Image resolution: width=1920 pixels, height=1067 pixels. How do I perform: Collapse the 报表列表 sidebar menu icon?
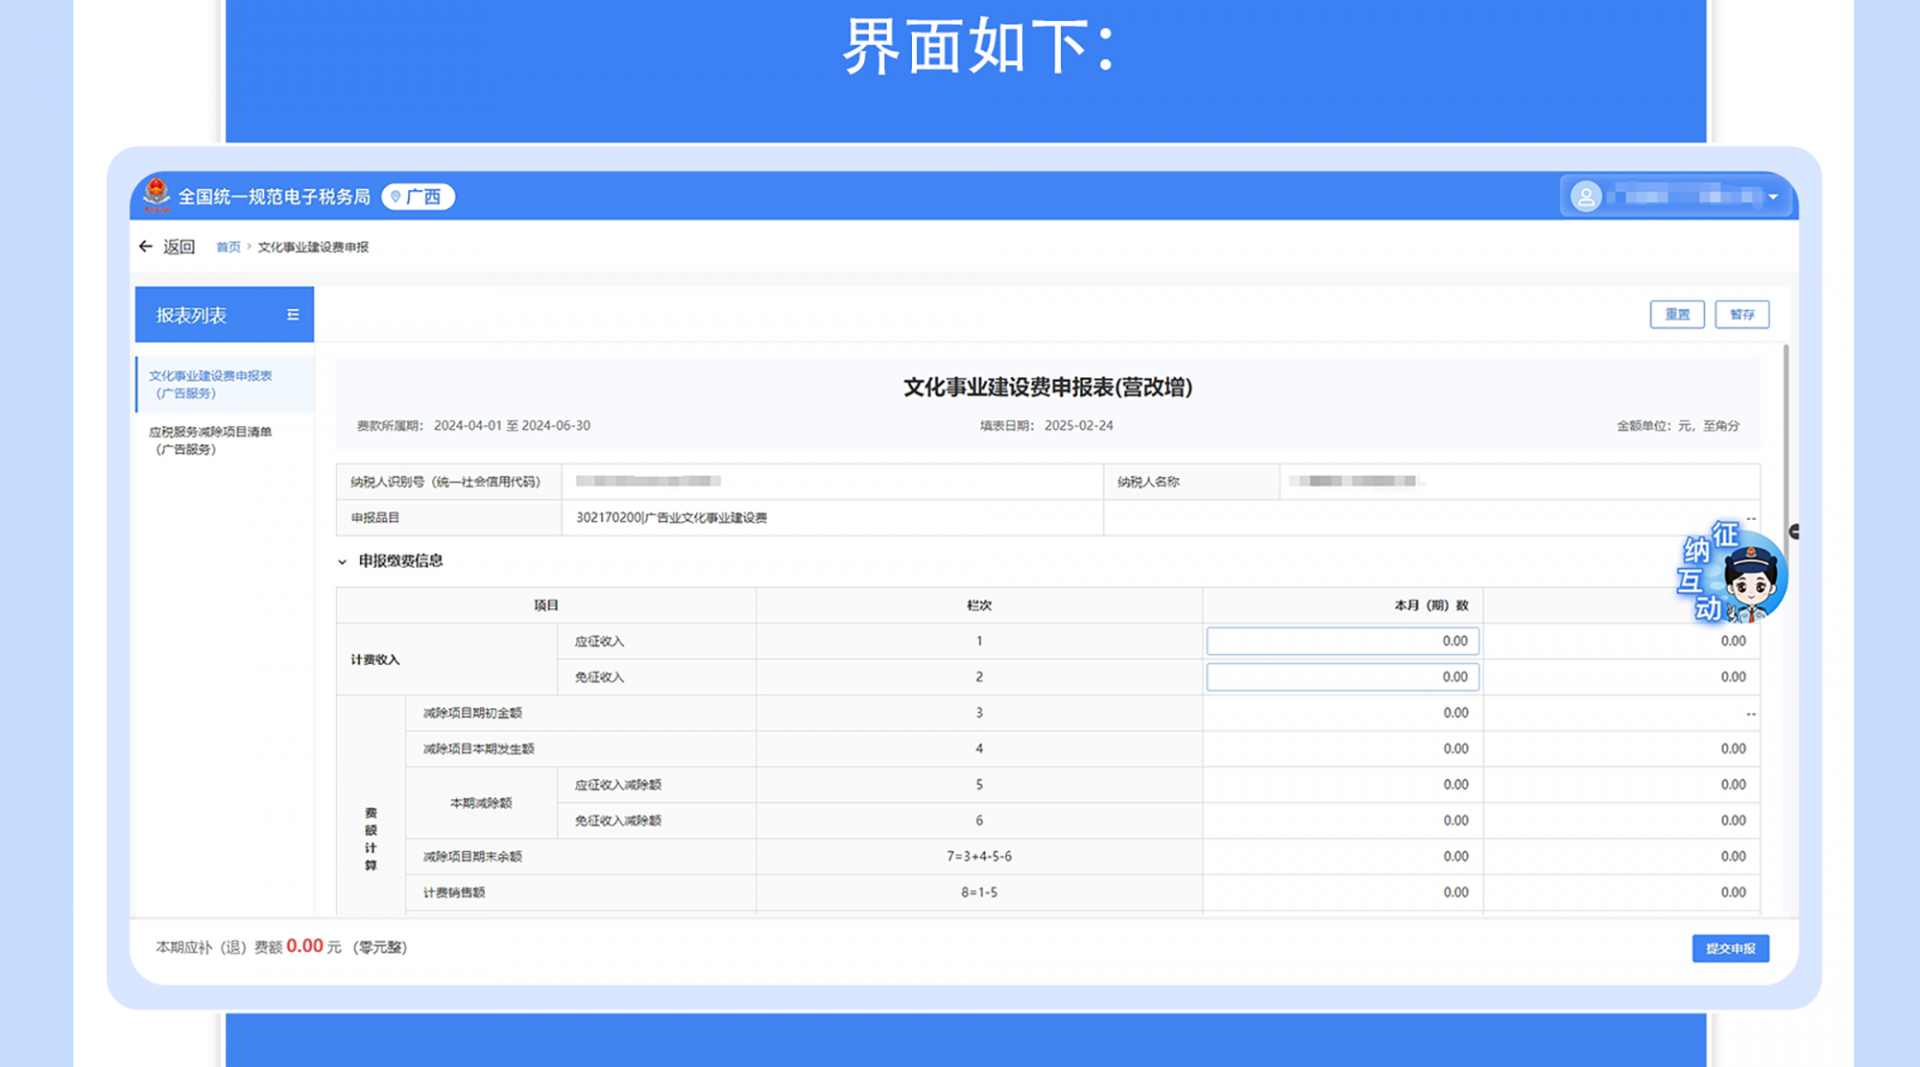coord(293,315)
